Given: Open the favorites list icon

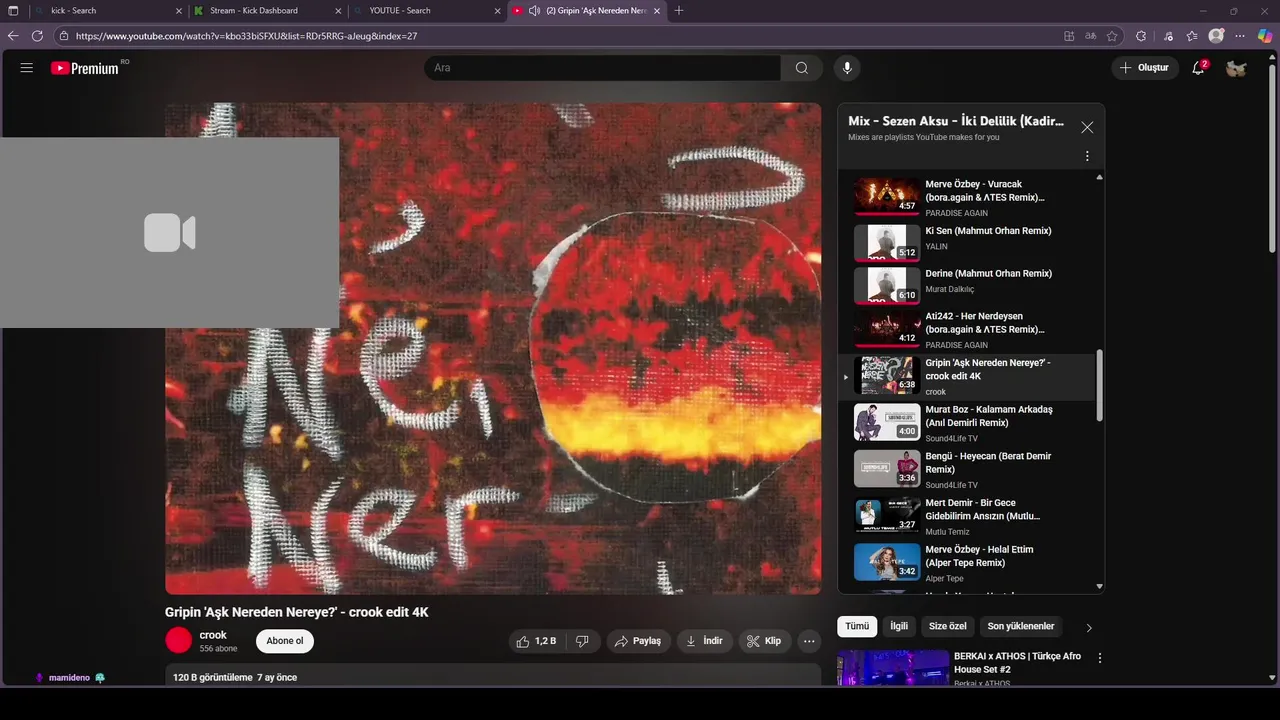Looking at the screenshot, I should click(1192, 36).
